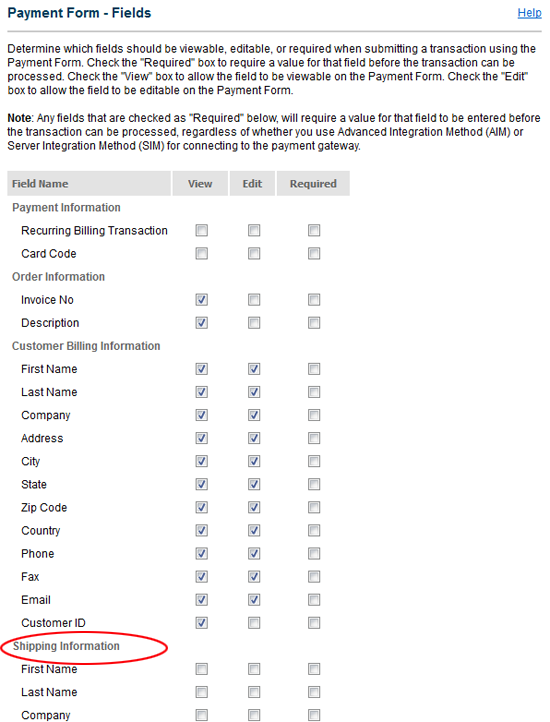Image resolution: width=550 pixels, height=722 pixels.
Task: Uncheck Edit for City
Action: (x=254, y=461)
